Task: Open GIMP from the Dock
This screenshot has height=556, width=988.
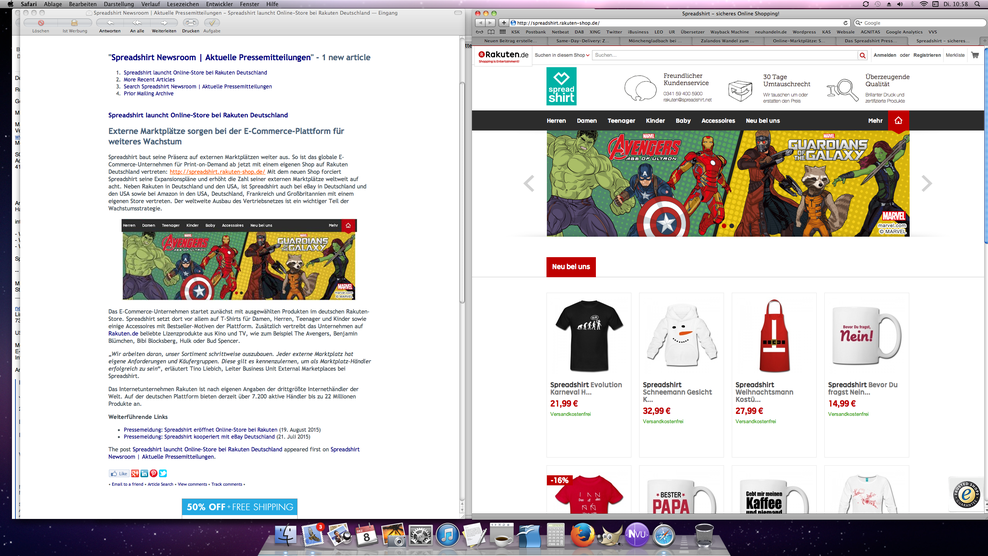Action: pyautogui.click(x=609, y=535)
